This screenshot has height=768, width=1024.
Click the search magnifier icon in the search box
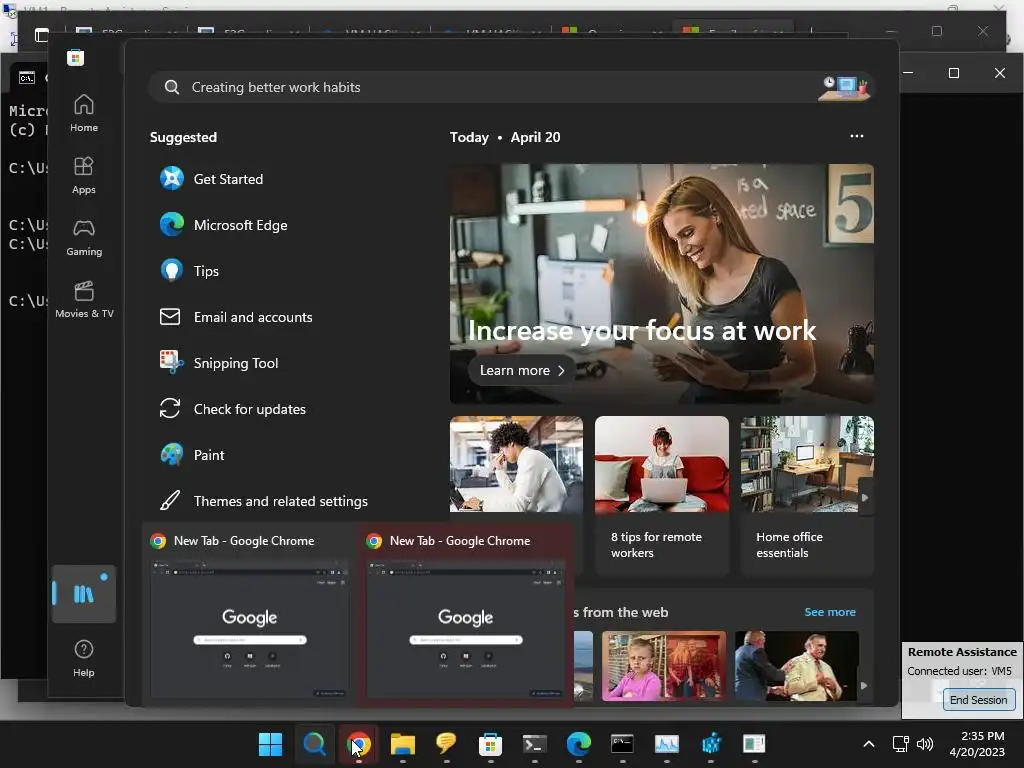click(x=172, y=88)
